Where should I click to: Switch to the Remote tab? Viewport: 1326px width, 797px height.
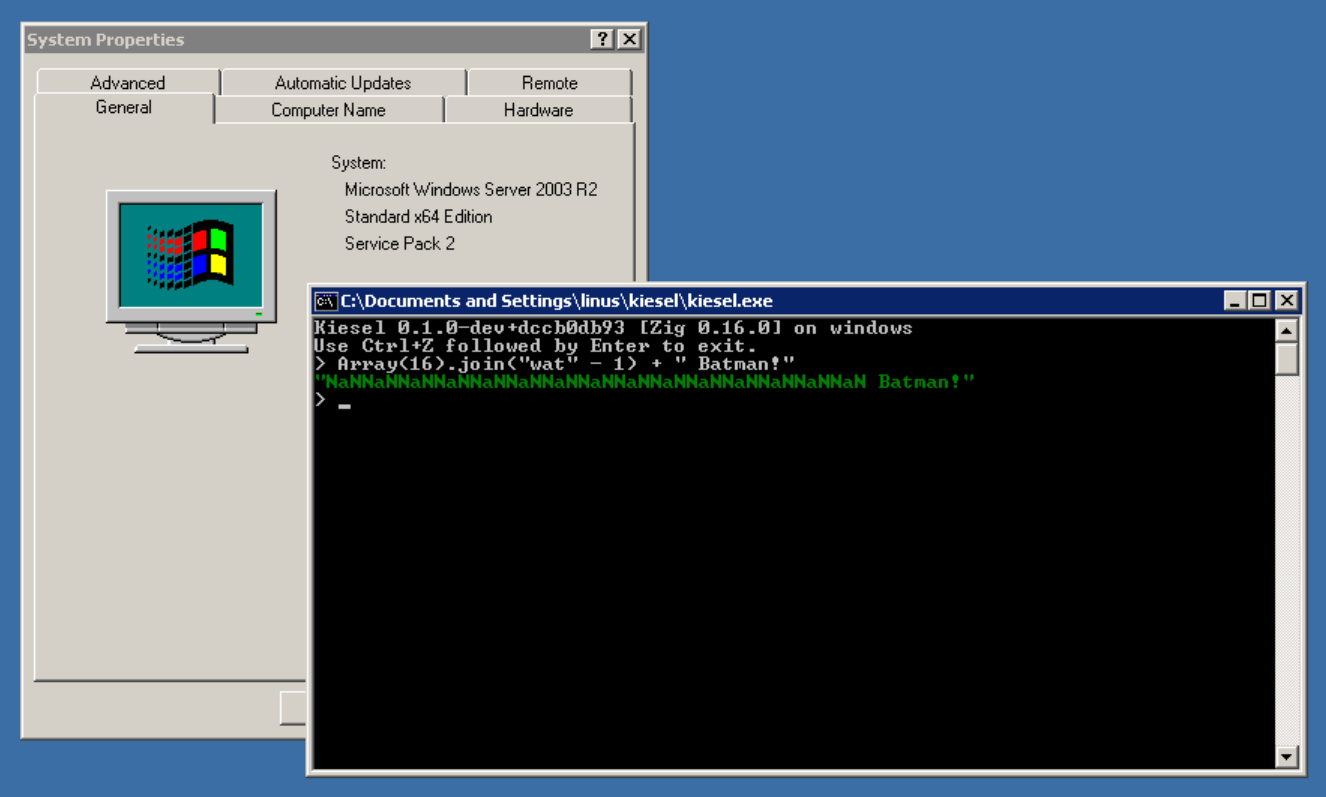550,82
